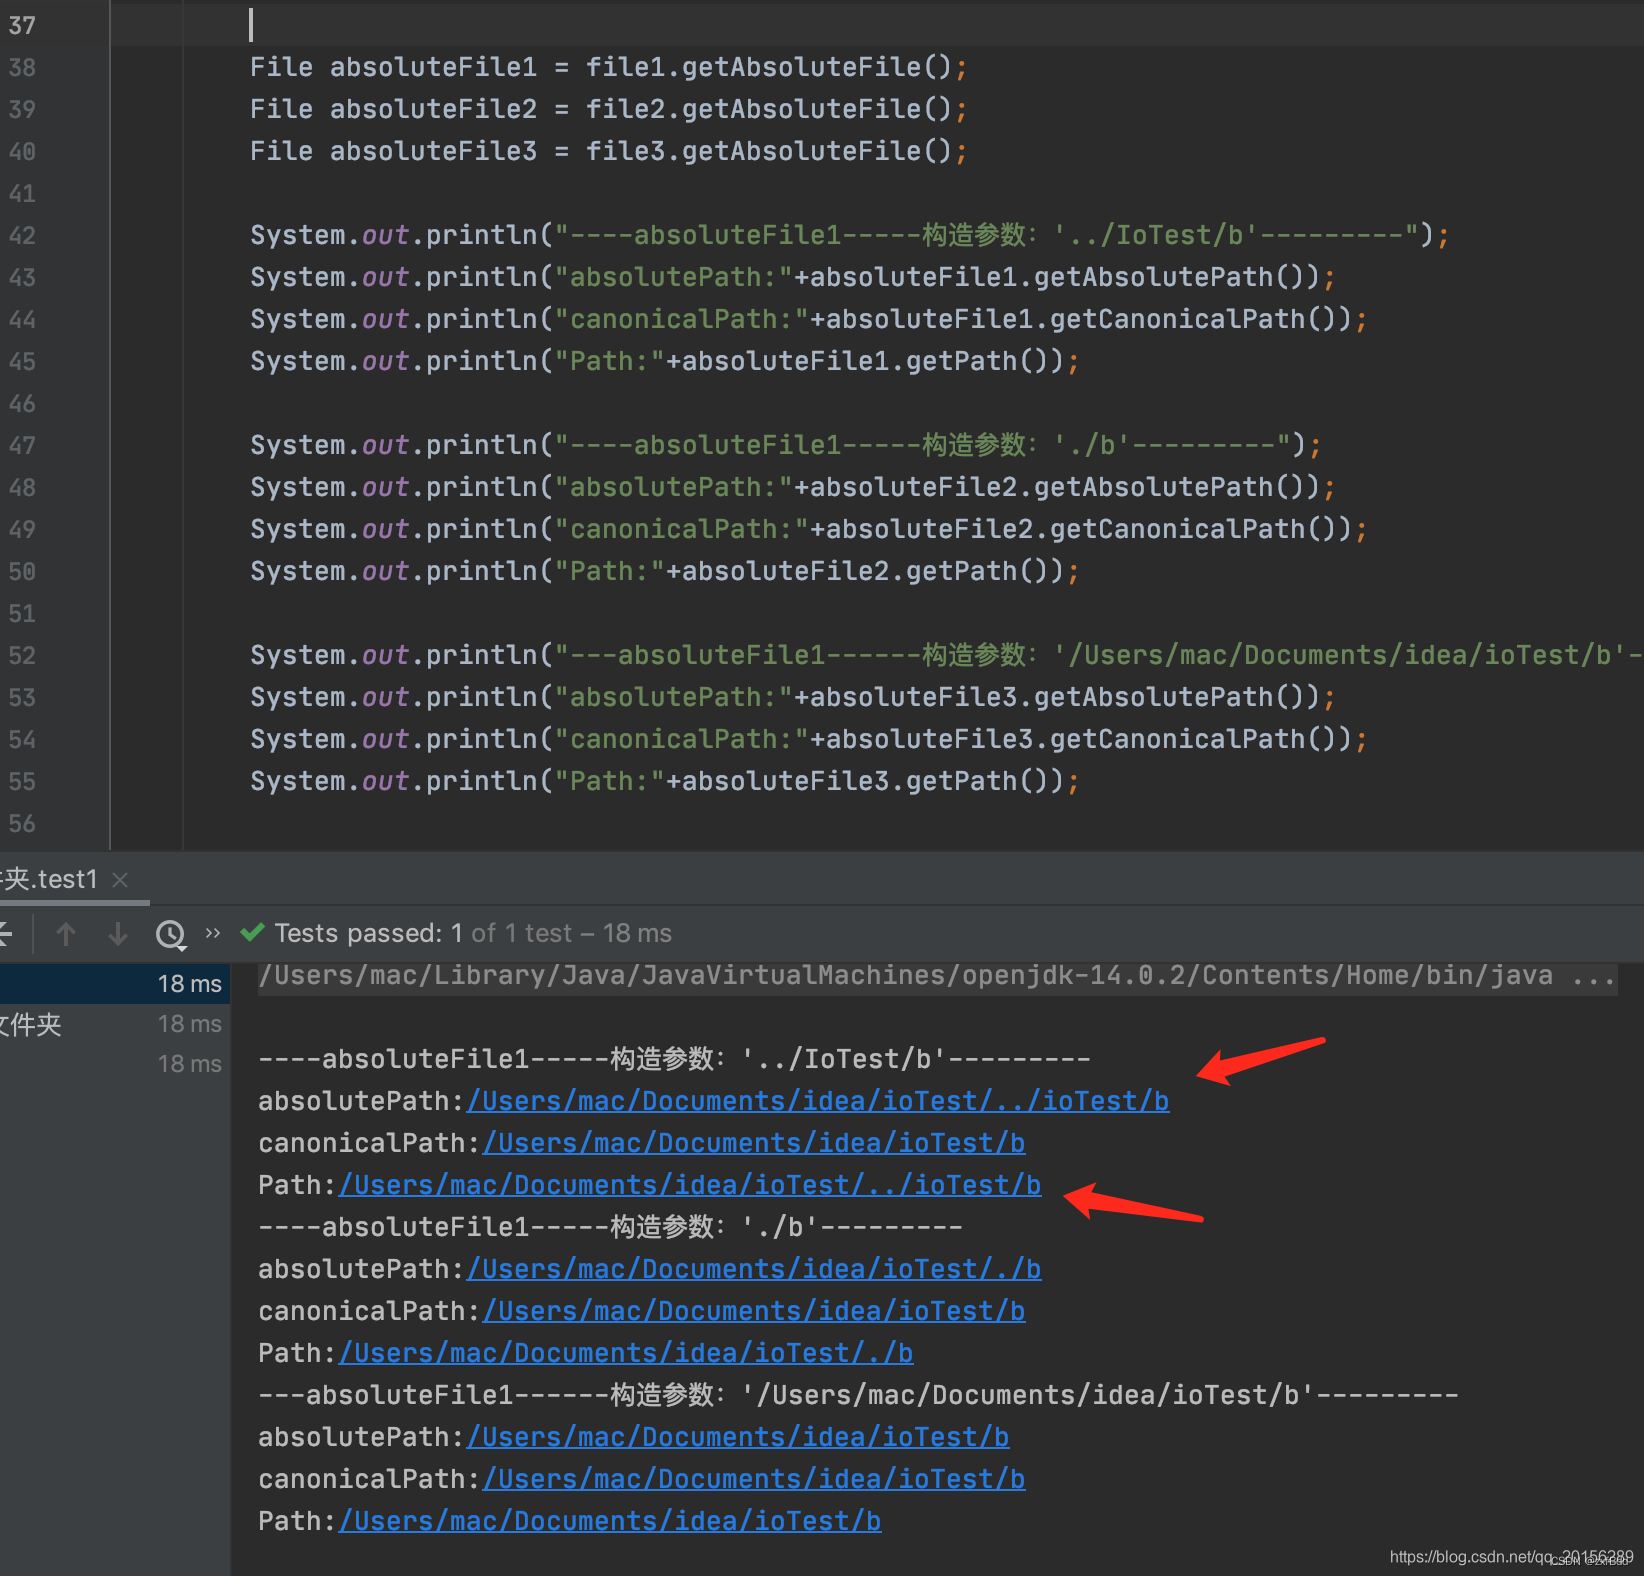Click the collapse icon at the toolbar's far left
Viewport: 1644px width, 1576px height.
[x=8, y=933]
